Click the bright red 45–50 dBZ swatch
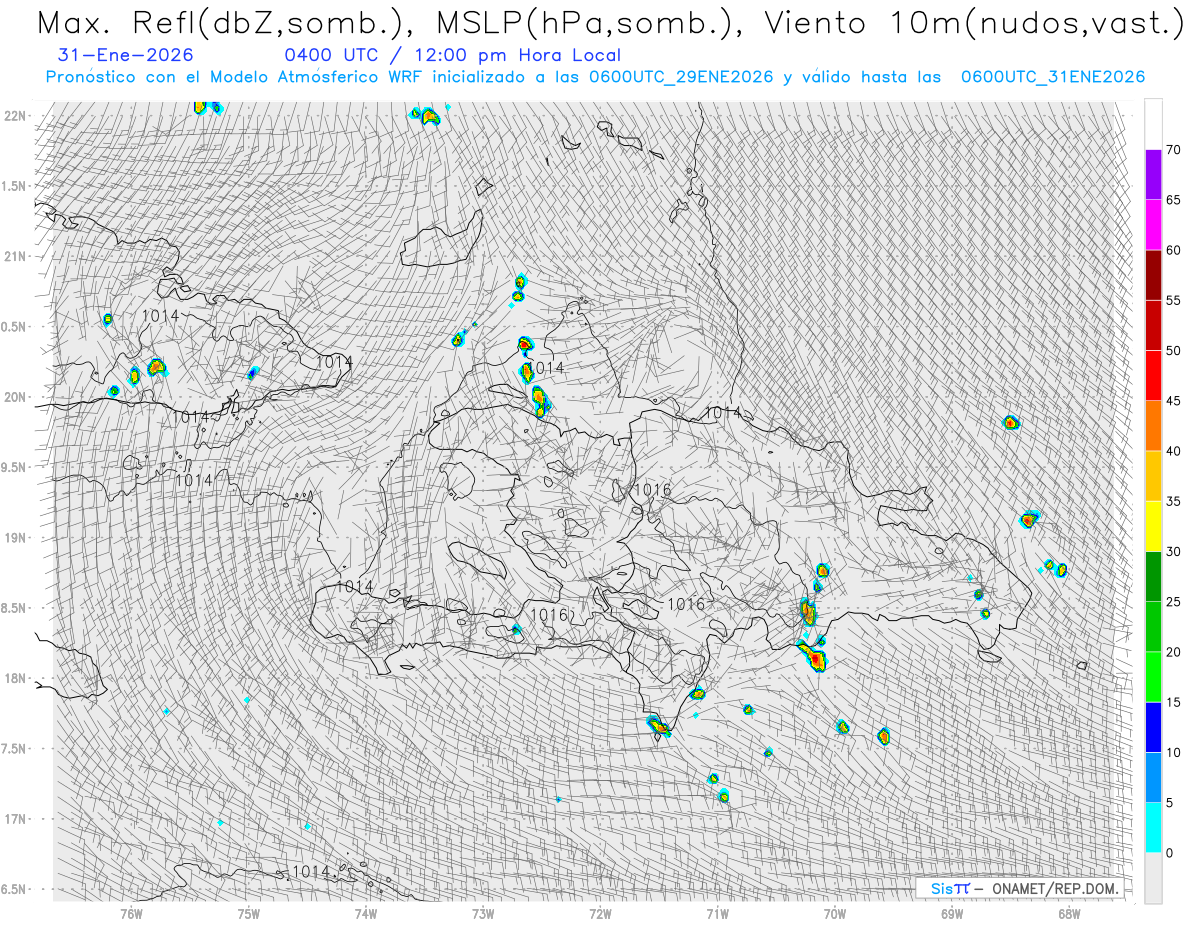The image size is (1200, 927). [x=1153, y=376]
